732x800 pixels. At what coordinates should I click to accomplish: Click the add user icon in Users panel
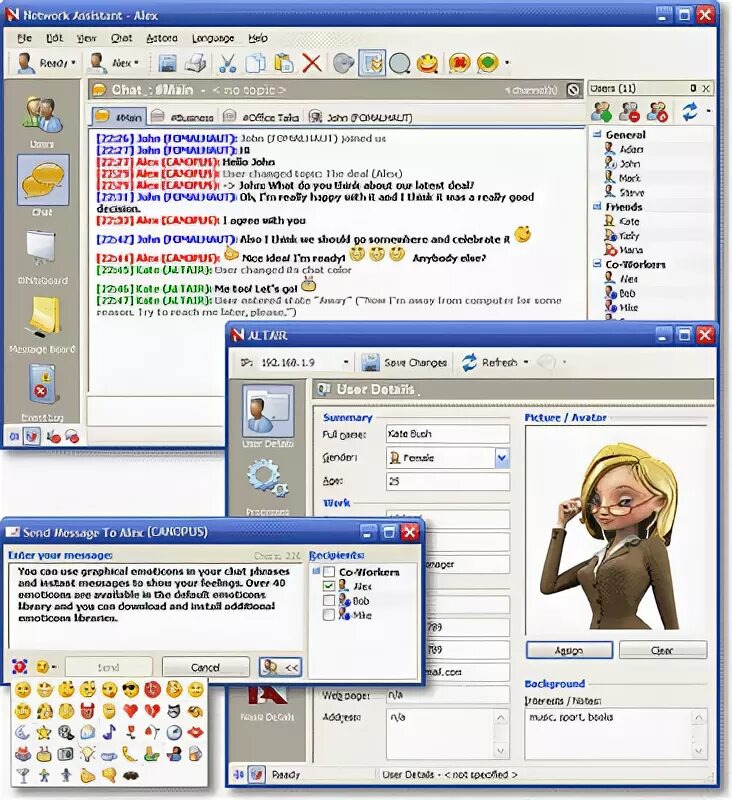tap(601, 111)
